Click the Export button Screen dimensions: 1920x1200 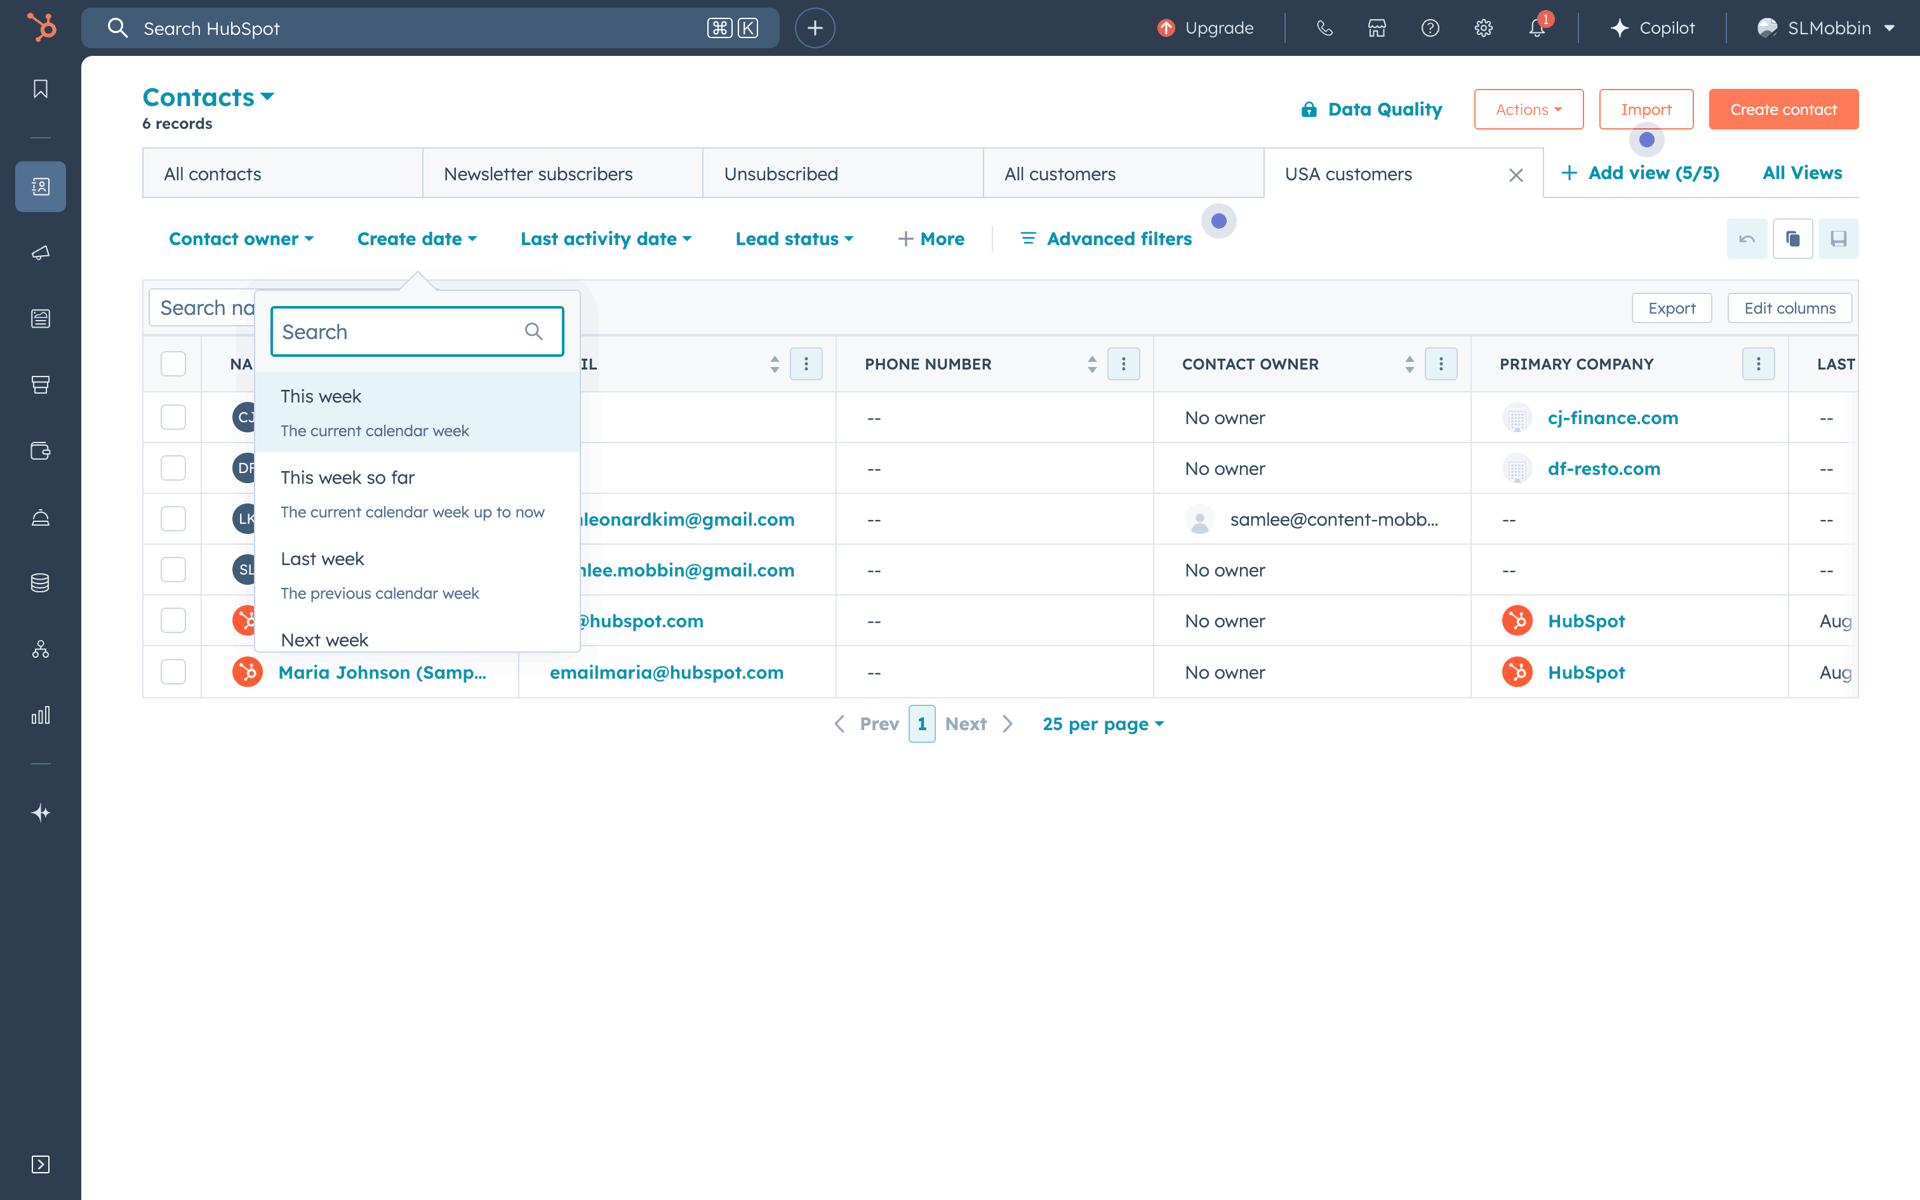pyautogui.click(x=1672, y=308)
